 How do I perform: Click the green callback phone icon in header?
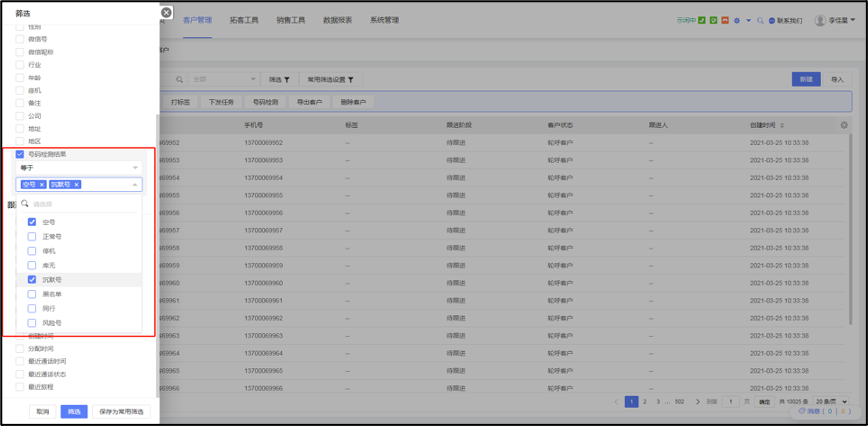(713, 20)
